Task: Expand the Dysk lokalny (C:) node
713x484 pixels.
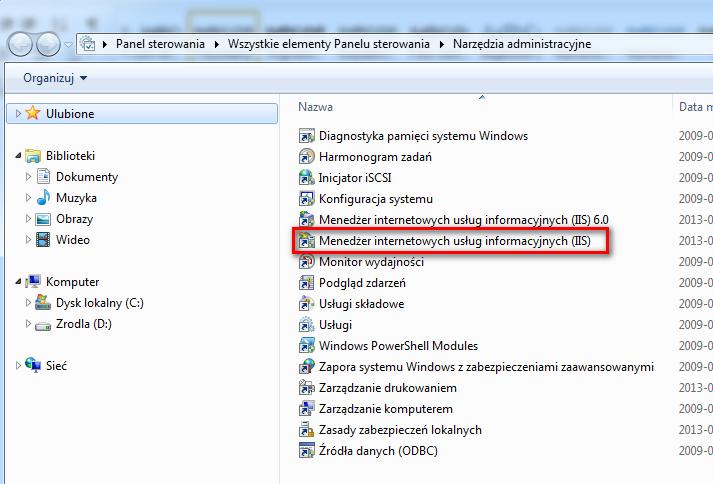Action: [x=28, y=302]
